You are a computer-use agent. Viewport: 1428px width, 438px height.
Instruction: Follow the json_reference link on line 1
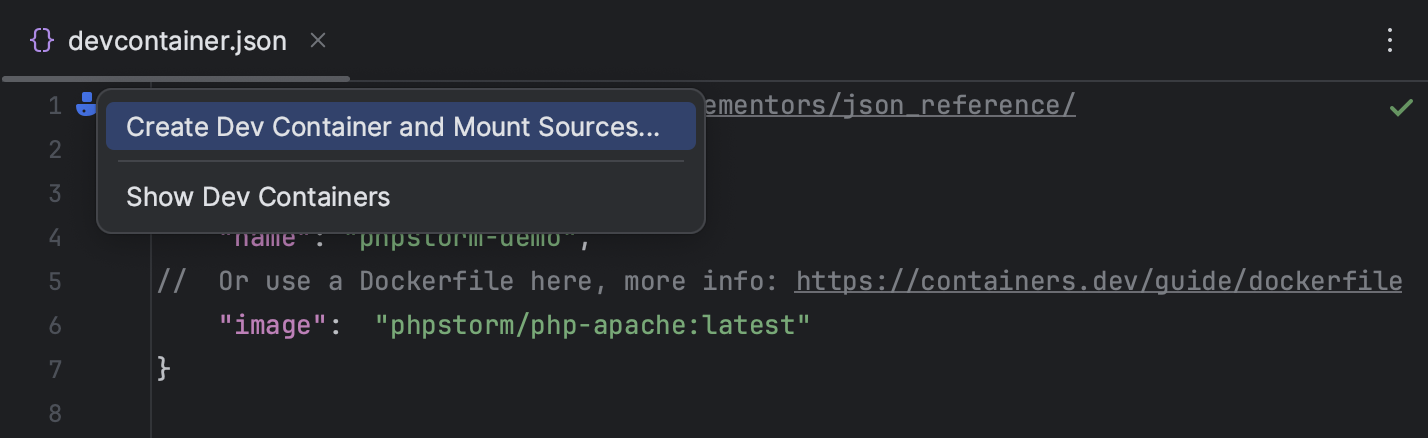point(890,106)
